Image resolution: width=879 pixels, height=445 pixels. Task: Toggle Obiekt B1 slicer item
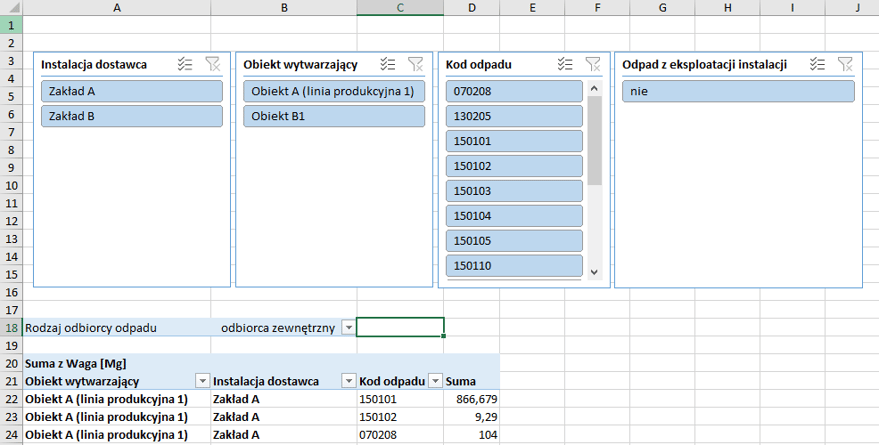(x=334, y=116)
